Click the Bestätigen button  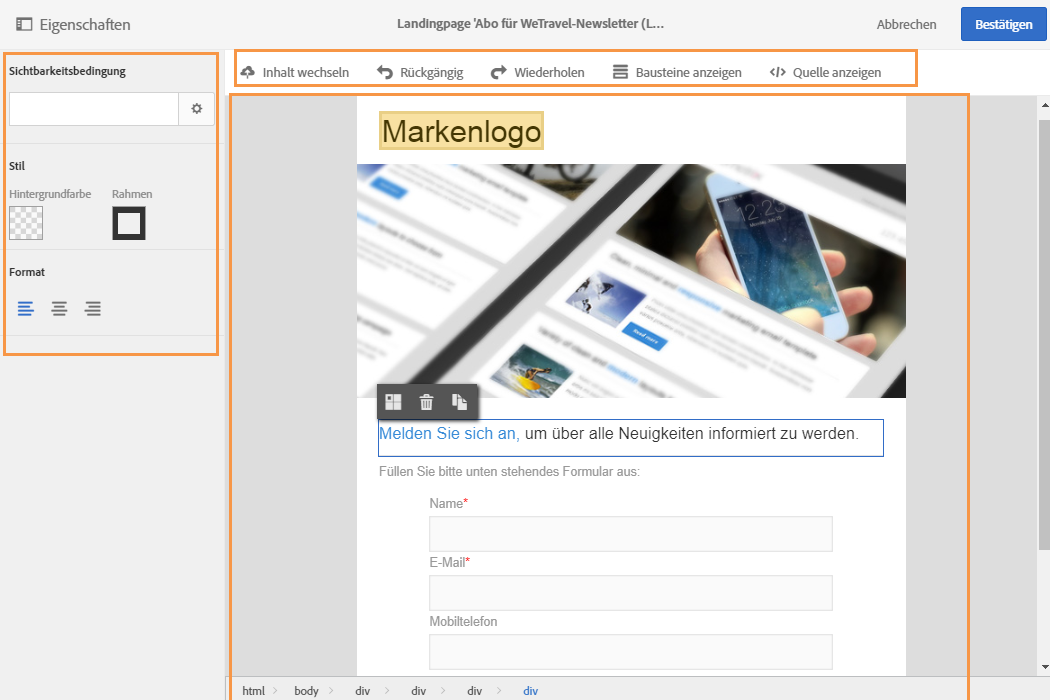pyautogui.click(x=1003, y=24)
